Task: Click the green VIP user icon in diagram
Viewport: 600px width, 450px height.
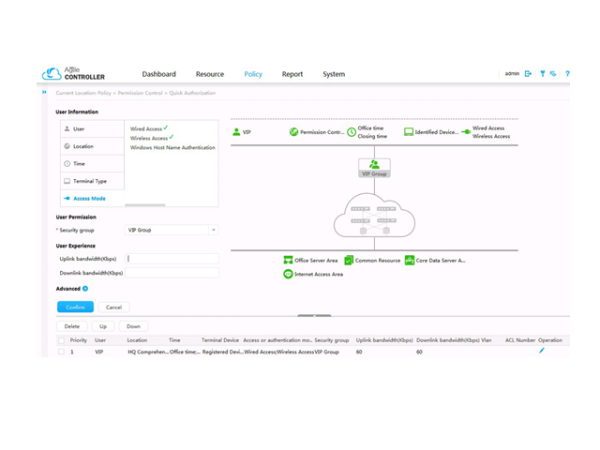Action: [x=236, y=132]
